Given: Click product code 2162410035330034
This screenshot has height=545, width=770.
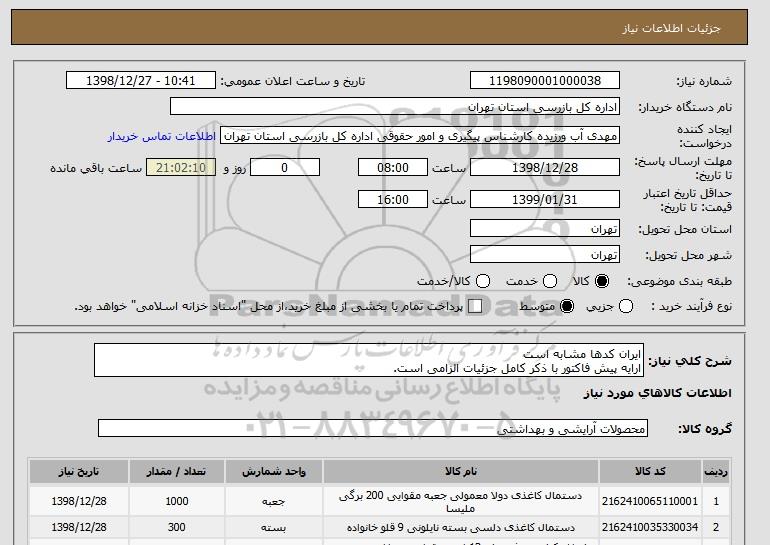Looking at the screenshot, I should click(x=650, y=527).
